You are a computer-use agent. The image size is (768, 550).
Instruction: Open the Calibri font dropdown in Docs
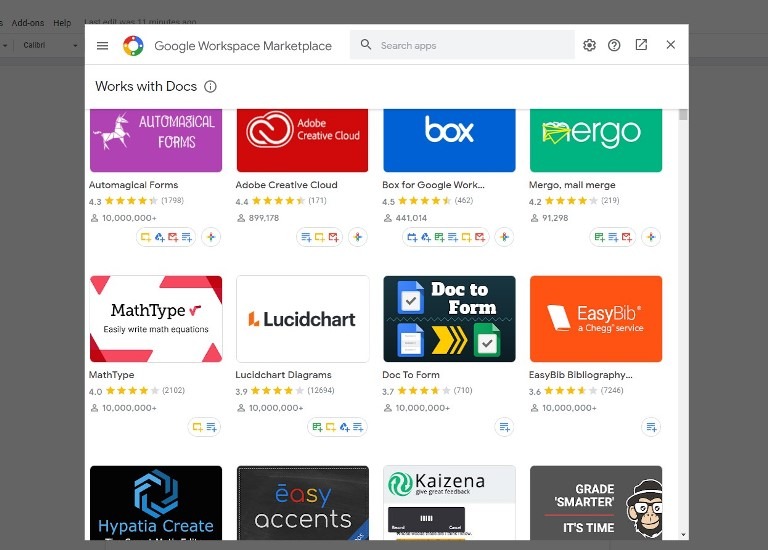[50, 45]
